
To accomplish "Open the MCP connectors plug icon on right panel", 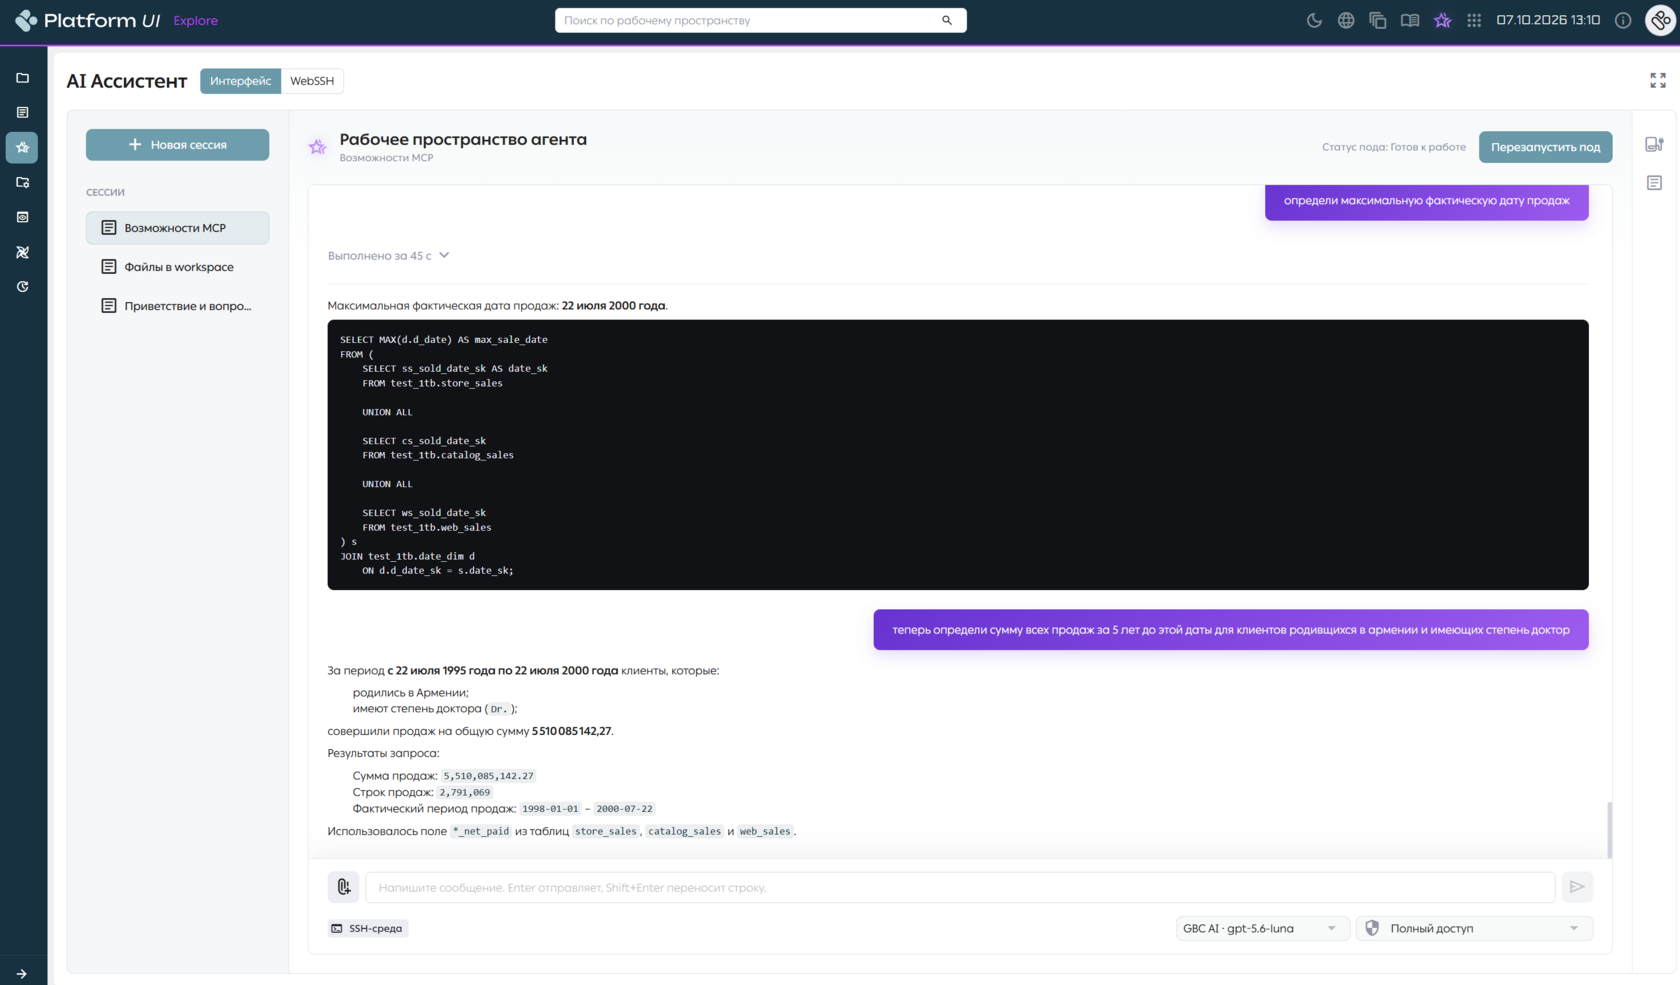I will 1655,144.
